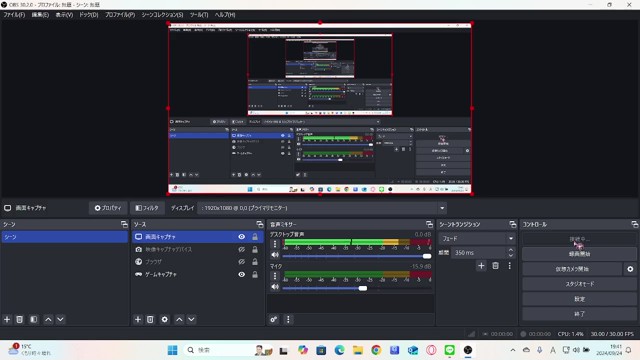Open ドック menu
This screenshot has height=360, width=640.
point(89,15)
